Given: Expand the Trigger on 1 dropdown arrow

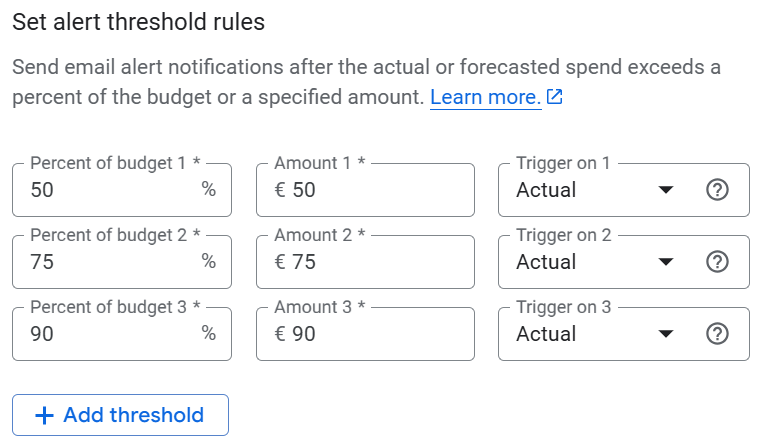Looking at the screenshot, I should click(666, 190).
